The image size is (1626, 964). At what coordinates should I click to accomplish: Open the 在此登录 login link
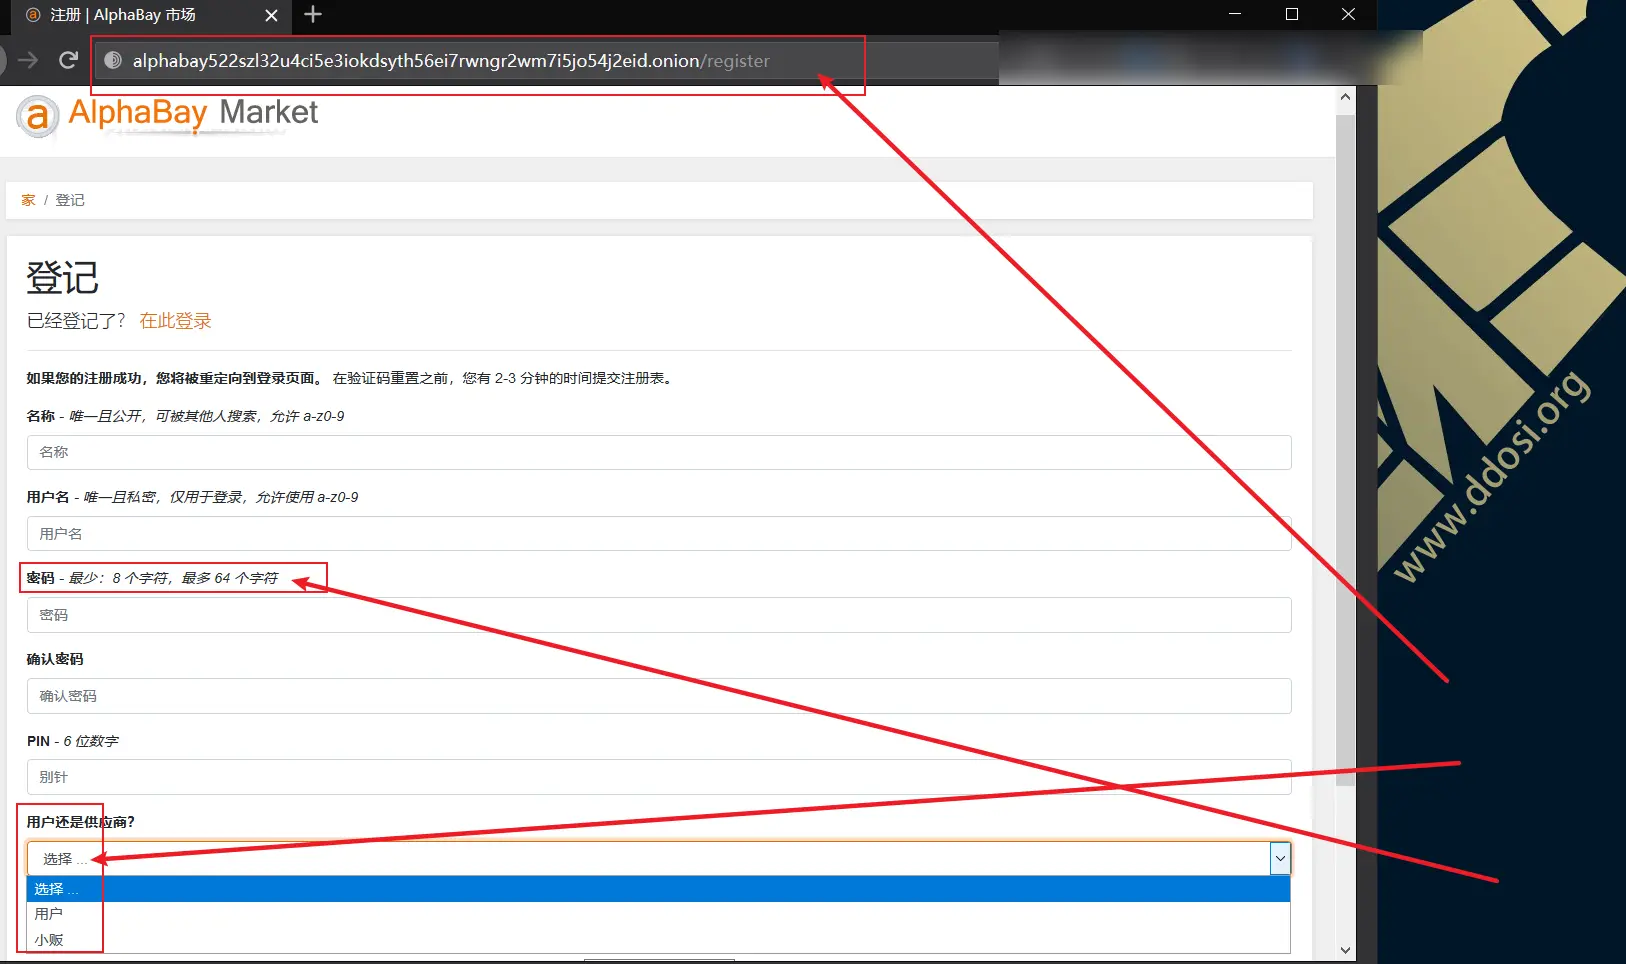click(175, 321)
